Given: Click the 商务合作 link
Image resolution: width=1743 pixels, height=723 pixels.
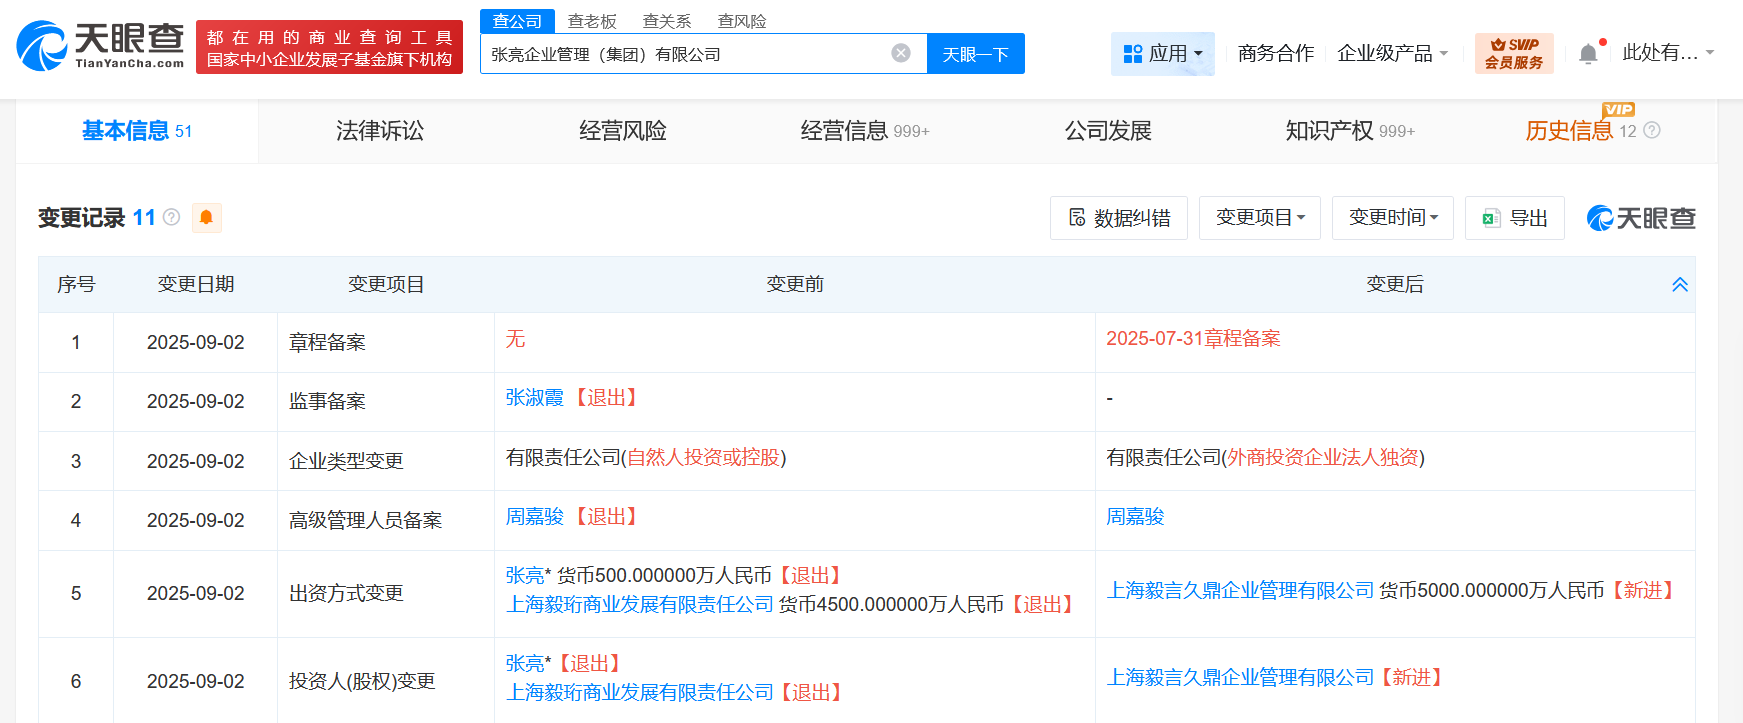Looking at the screenshot, I should (1276, 53).
